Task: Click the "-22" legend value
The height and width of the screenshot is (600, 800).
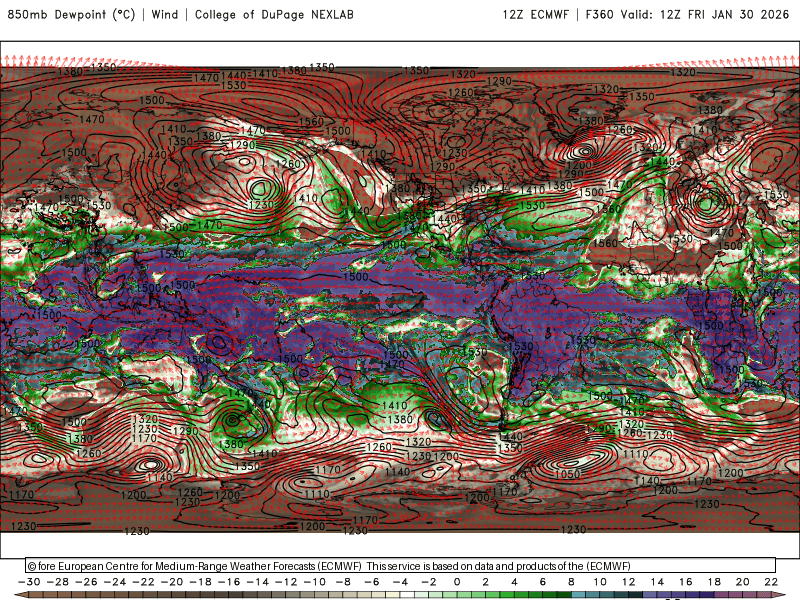Action: tap(143, 582)
